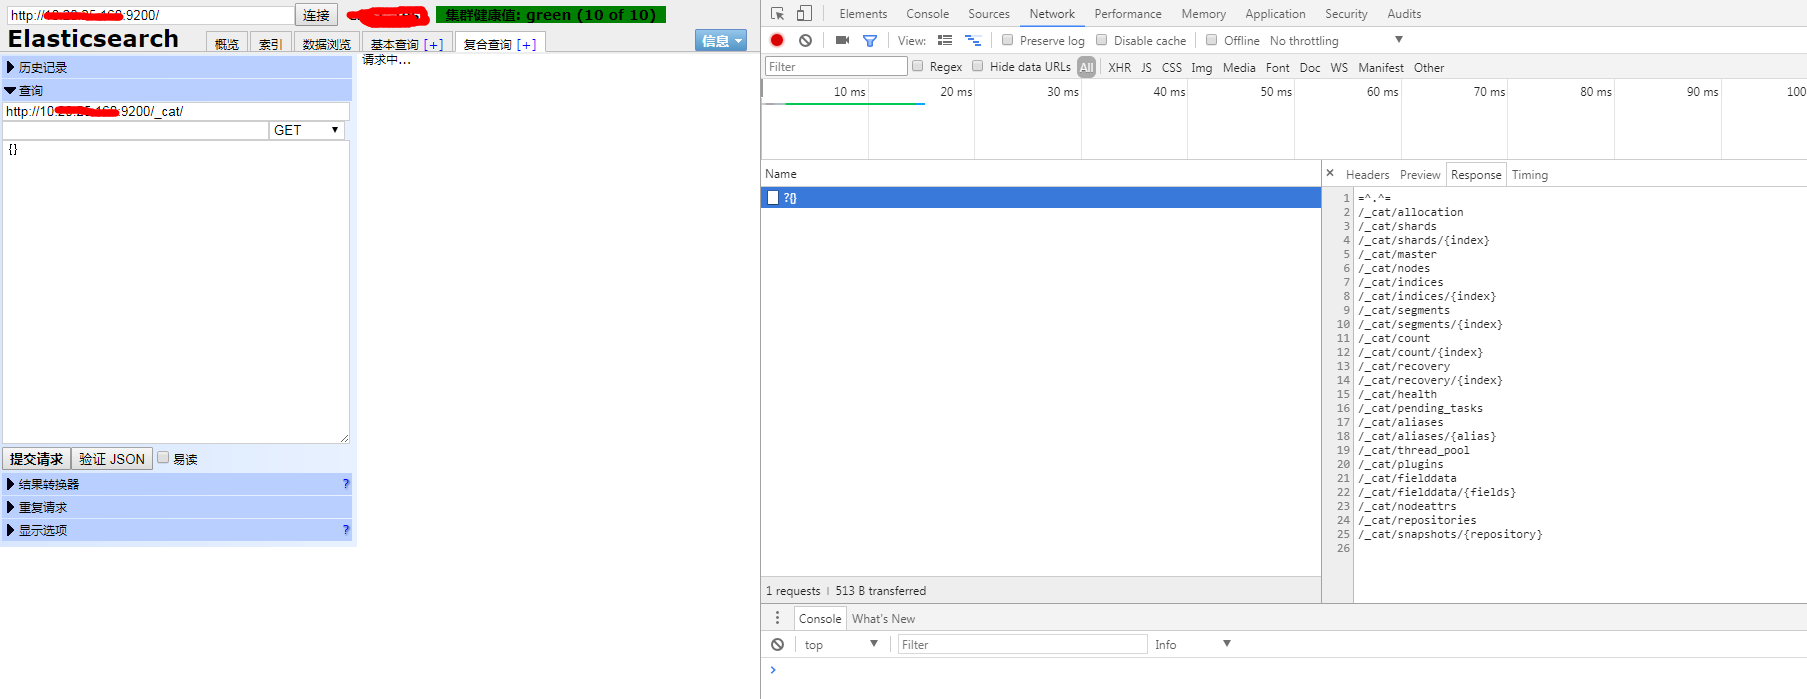The image size is (1807, 699).
Task: Open the Security tab
Action: pyautogui.click(x=1346, y=14)
